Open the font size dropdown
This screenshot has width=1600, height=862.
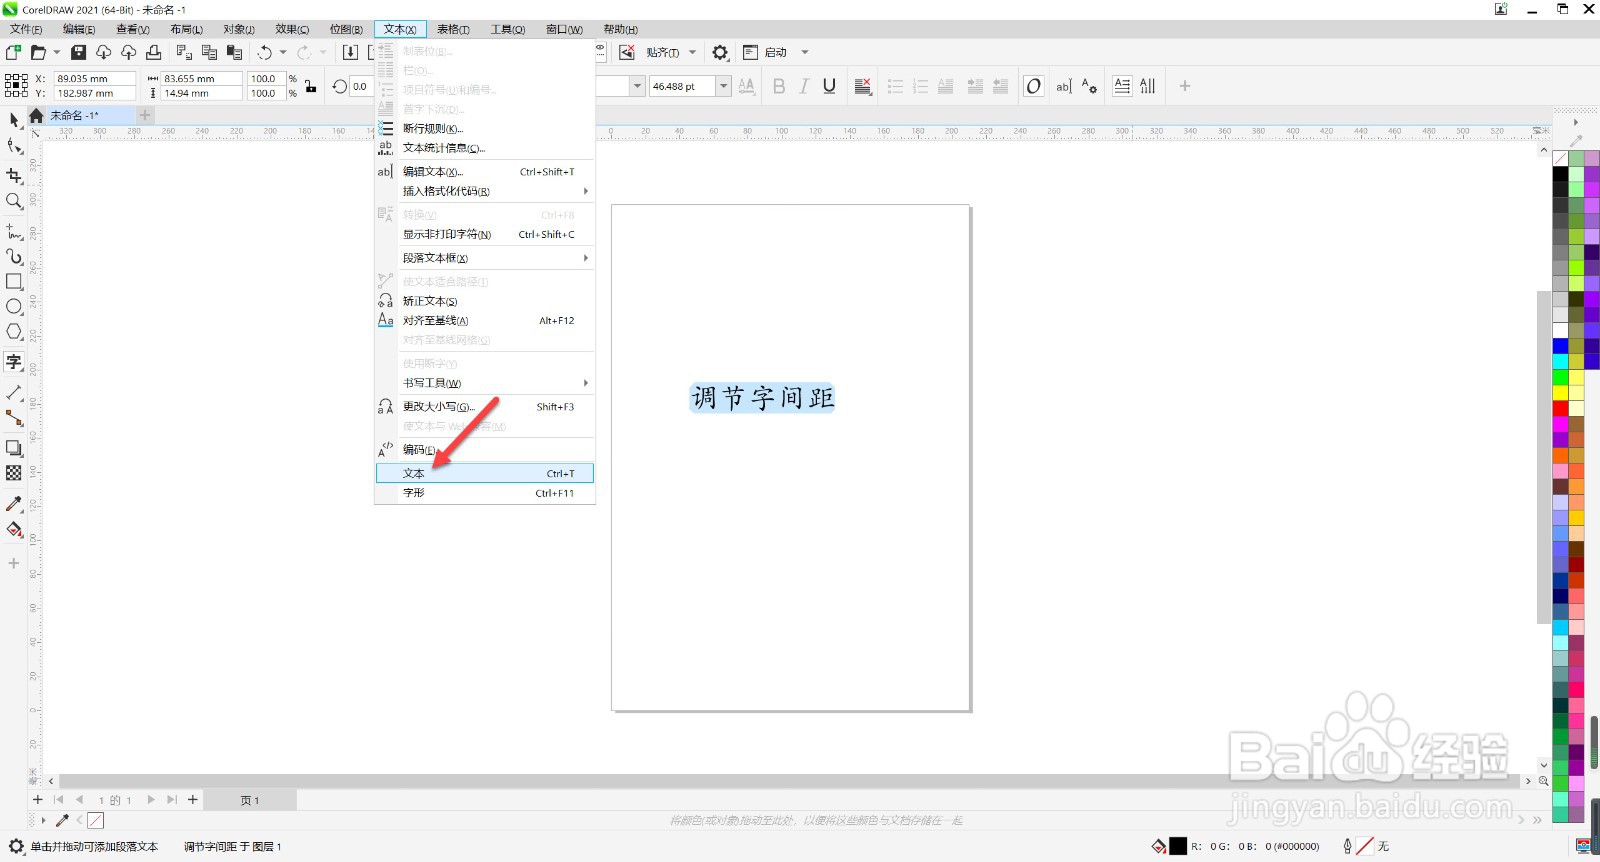tap(723, 86)
